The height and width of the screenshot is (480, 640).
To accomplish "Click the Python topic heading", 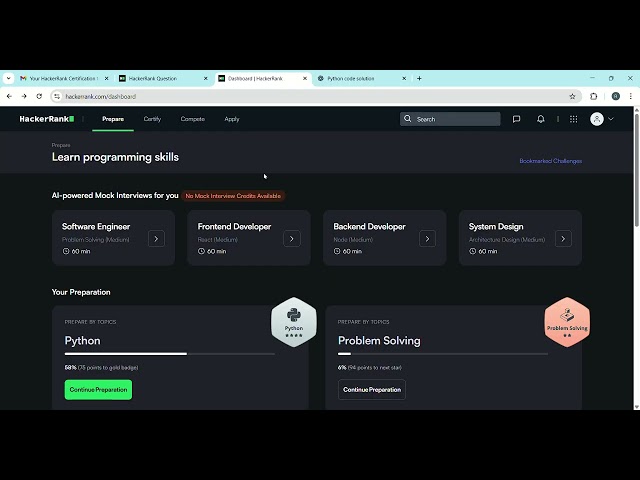I will pos(82,340).
